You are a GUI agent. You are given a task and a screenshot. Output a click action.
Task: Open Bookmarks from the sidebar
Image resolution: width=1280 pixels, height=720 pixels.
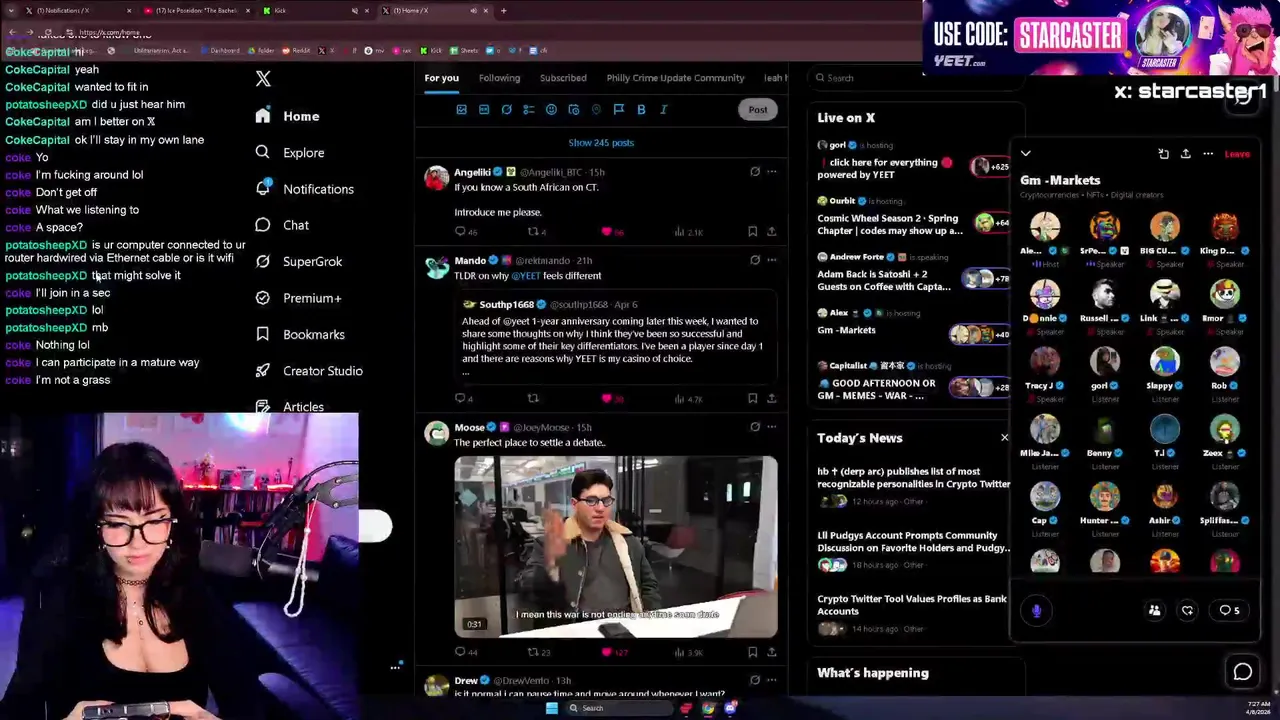[300, 334]
